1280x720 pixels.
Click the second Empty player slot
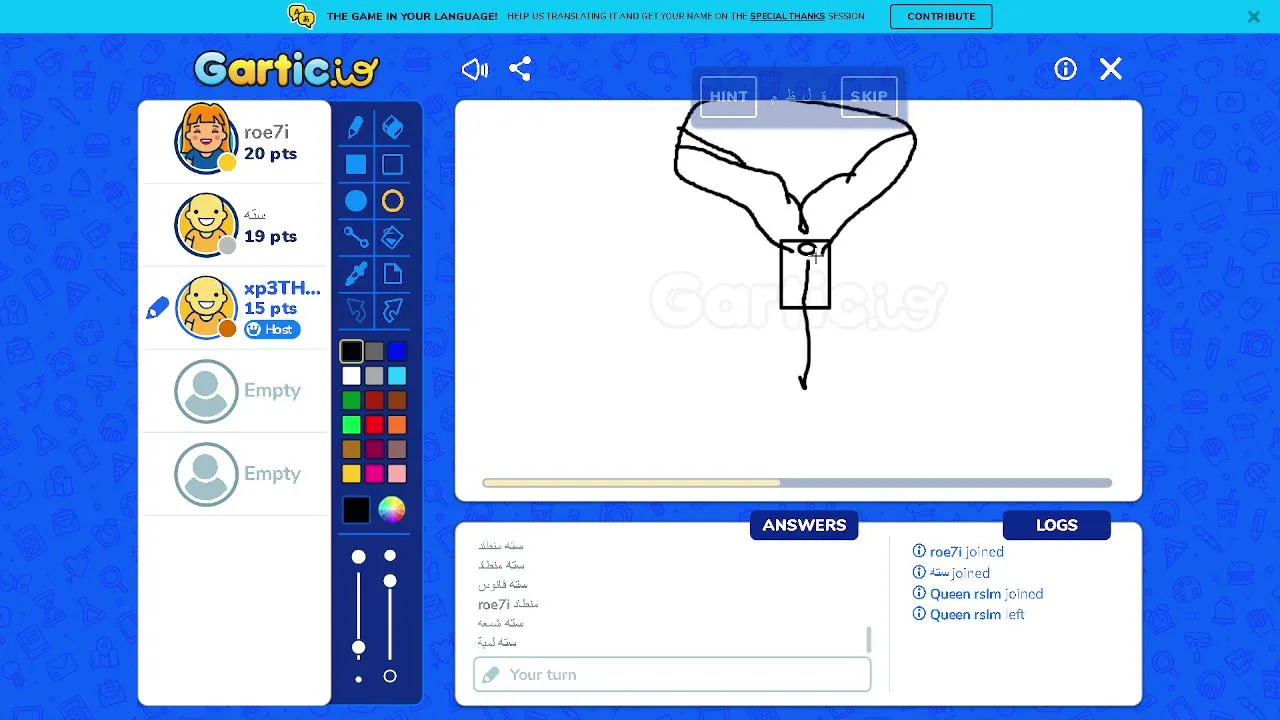click(x=236, y=473)
